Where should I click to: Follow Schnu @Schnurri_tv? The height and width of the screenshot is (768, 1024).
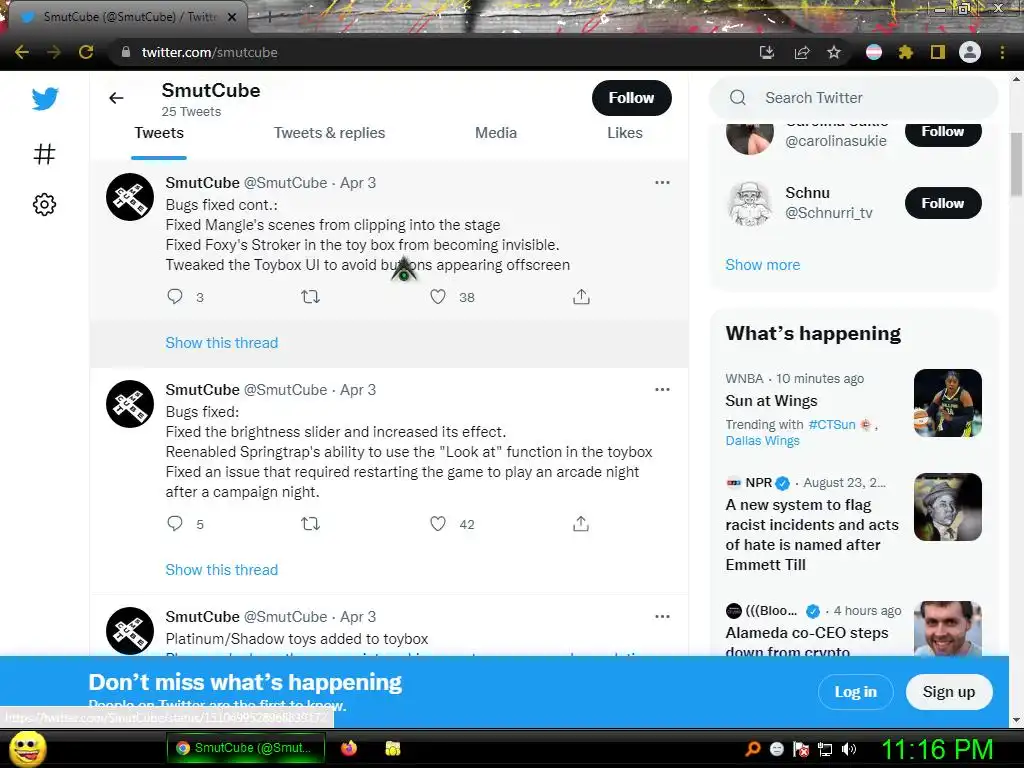click(943, 203)
